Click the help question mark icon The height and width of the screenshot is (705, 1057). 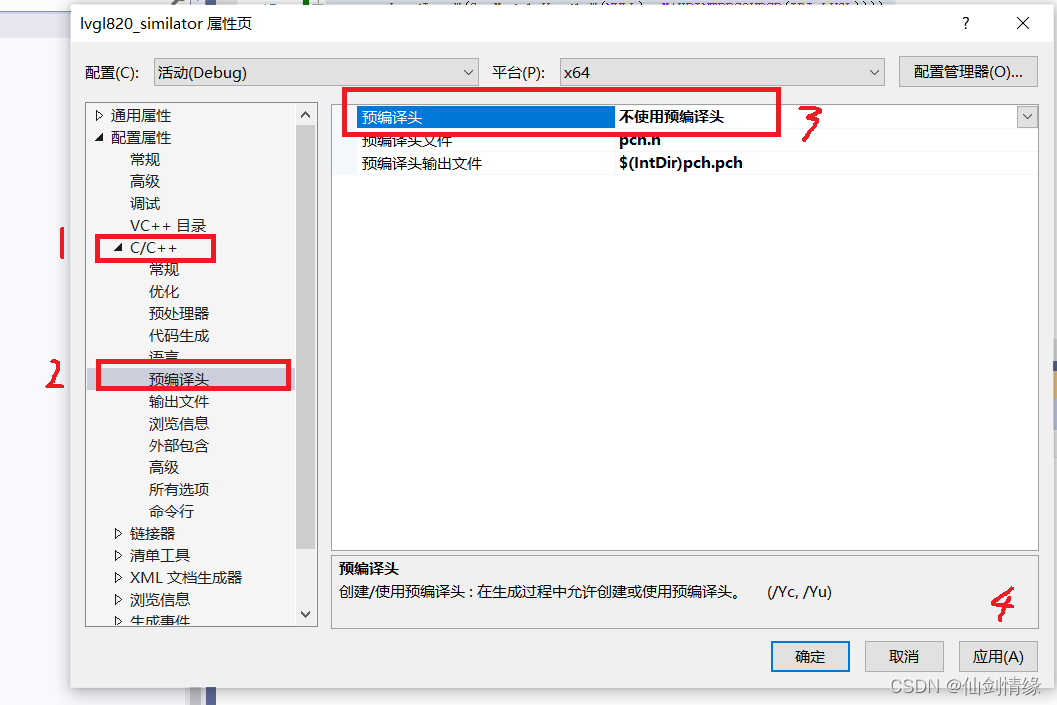click(x=965, y=24)
